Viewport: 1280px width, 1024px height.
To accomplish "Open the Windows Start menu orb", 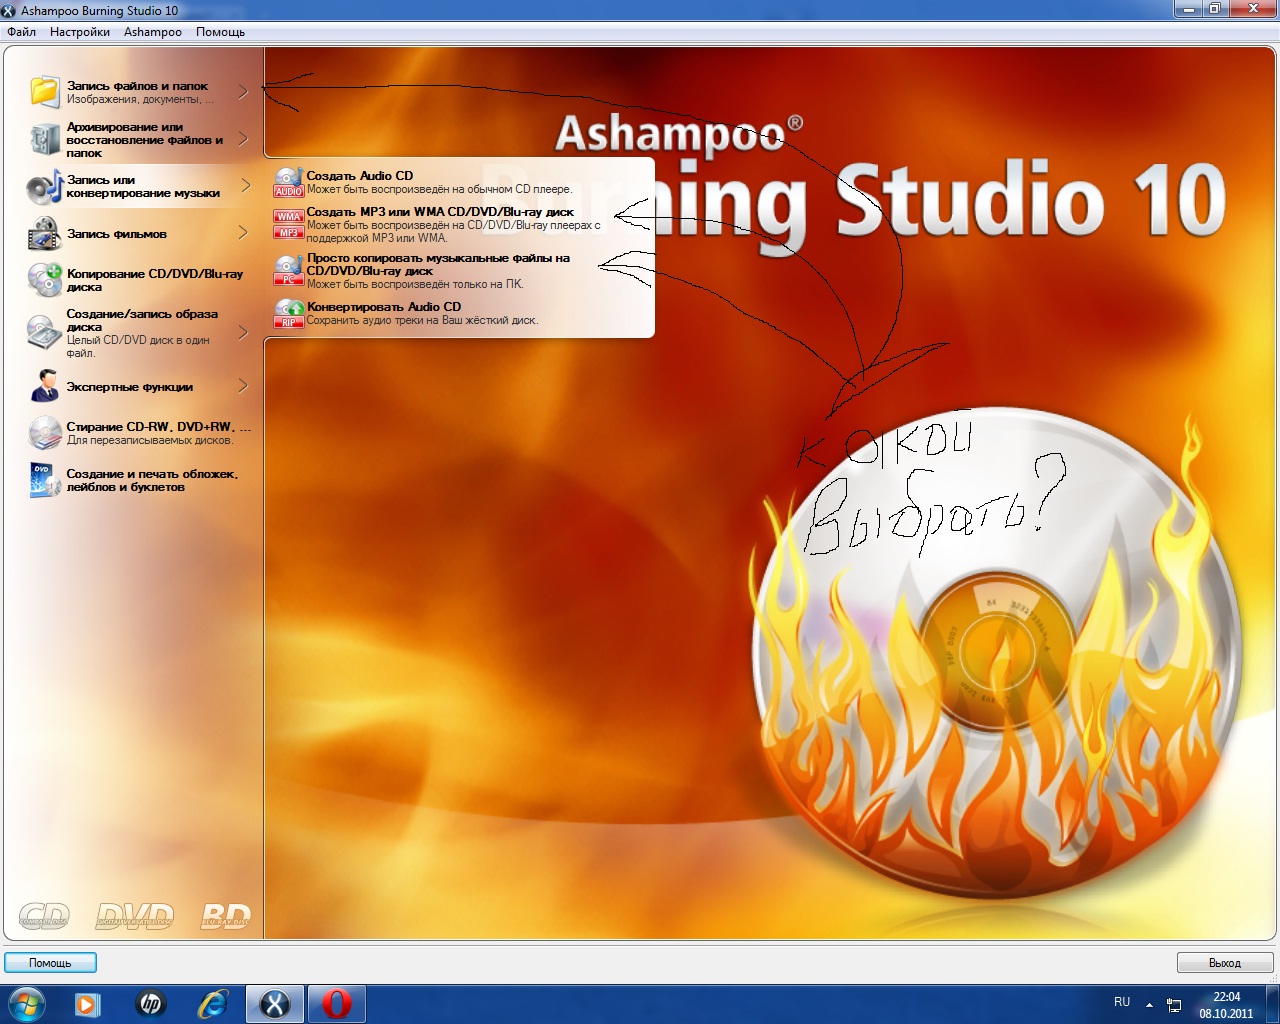I will click(x=27, y=1004).
